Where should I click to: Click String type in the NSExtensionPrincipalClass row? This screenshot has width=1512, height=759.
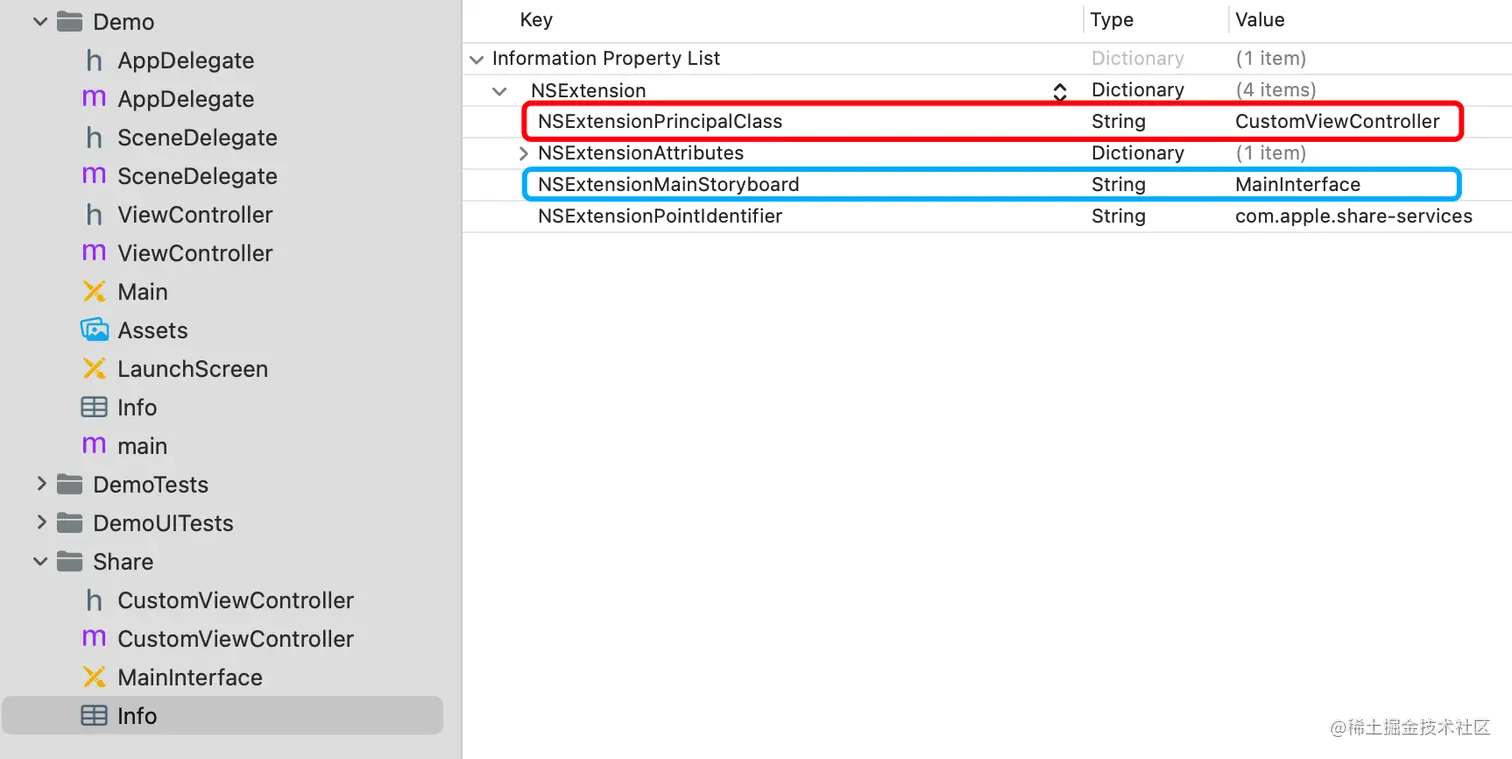click(1118, 122)
